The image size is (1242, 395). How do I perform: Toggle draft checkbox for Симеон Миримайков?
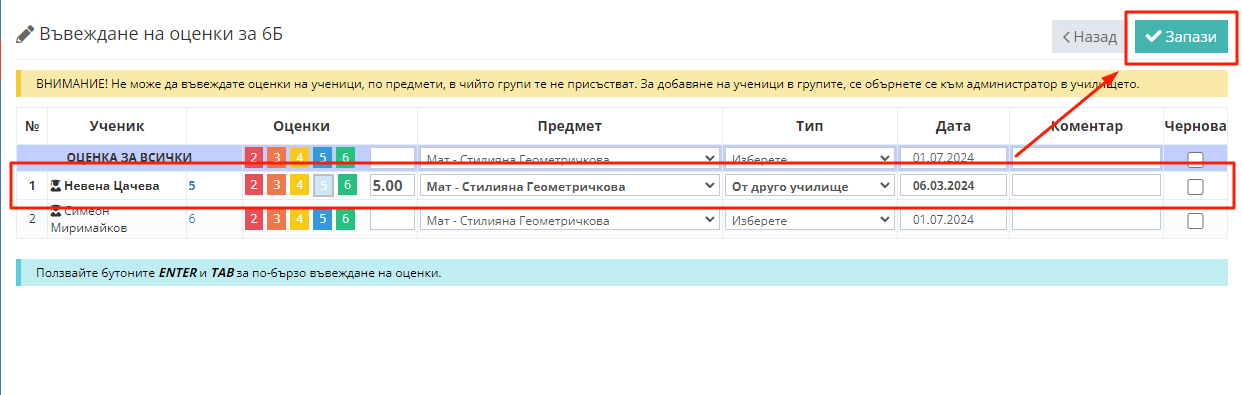(x=1195, y=221)
